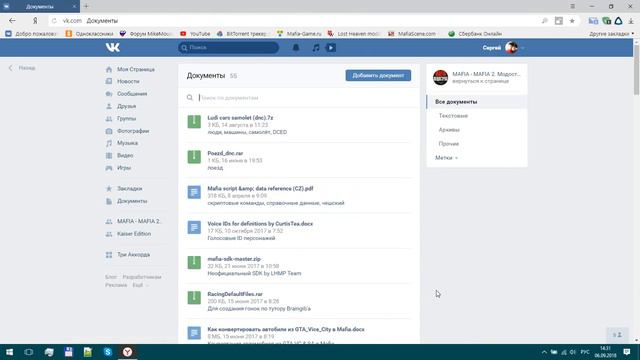Click the Voice IDs docx document icon
Image resolution: width=640 pixels, height=360 pixels.
tap(194, 227)
